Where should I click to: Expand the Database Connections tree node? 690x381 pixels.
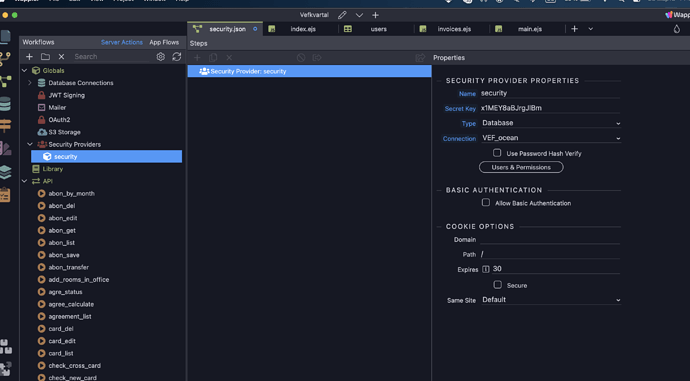29,83
